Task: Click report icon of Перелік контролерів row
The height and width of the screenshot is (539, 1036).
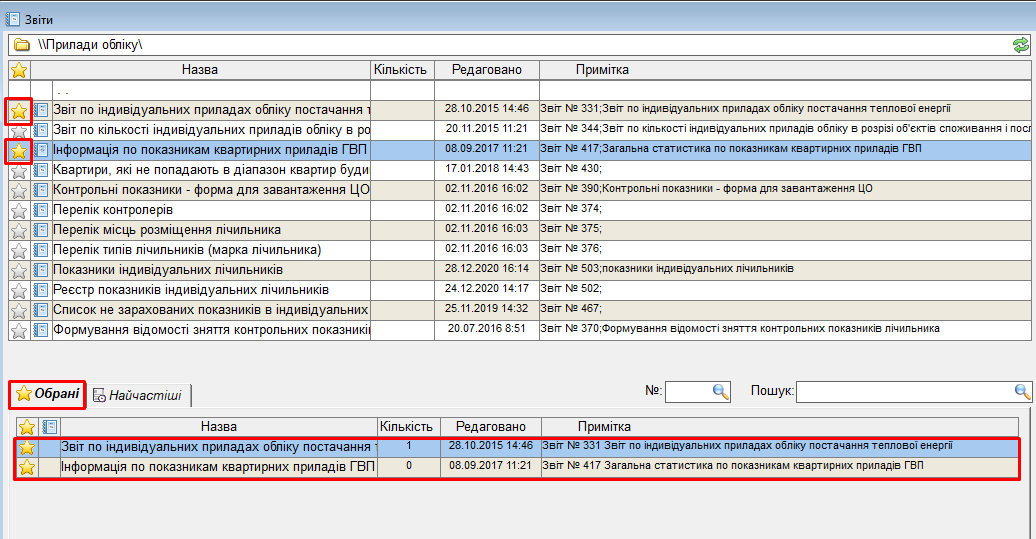Action: (x=41, y=210)
